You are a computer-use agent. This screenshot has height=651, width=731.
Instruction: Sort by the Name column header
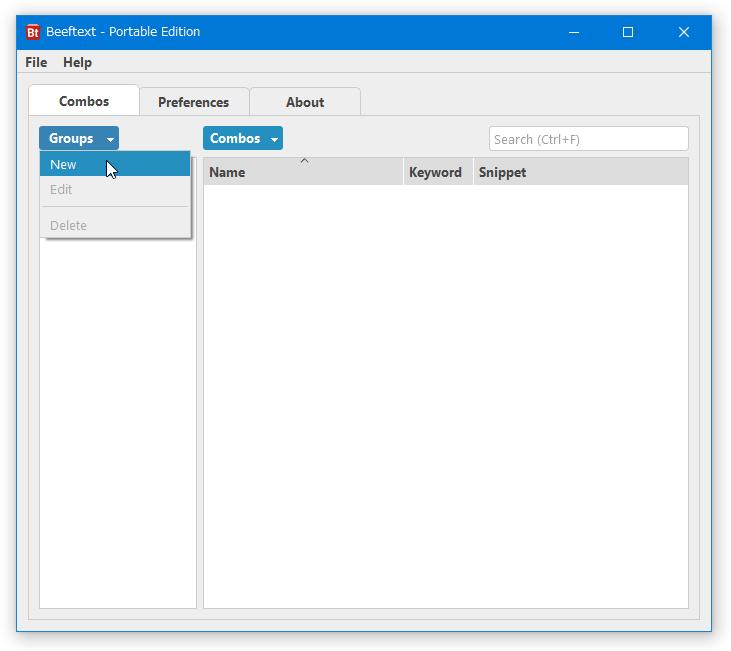pos(303,172)
